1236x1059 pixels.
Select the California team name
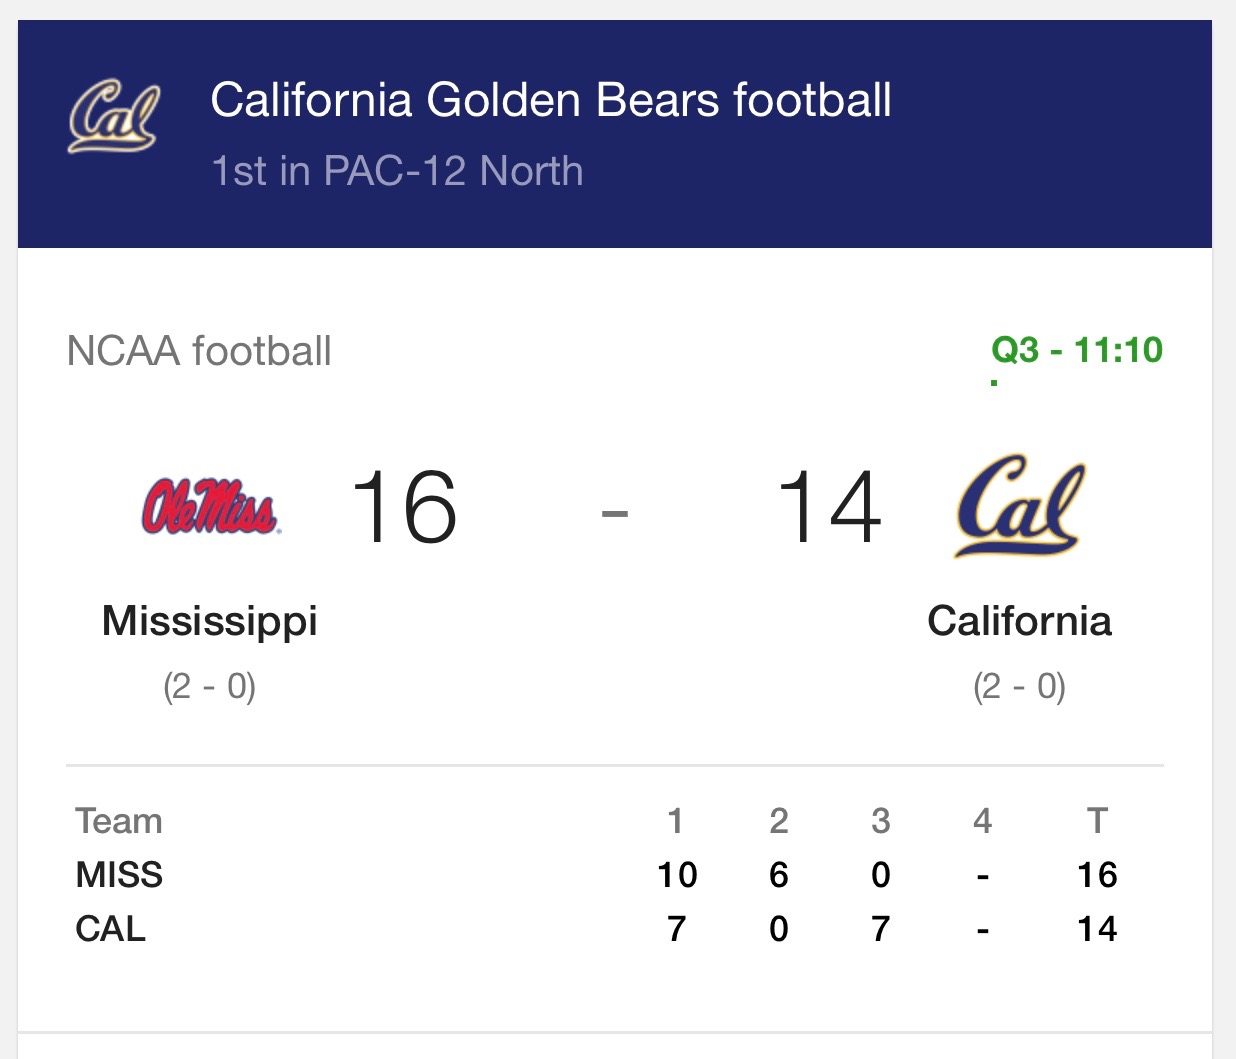[x=1019, y=621]
